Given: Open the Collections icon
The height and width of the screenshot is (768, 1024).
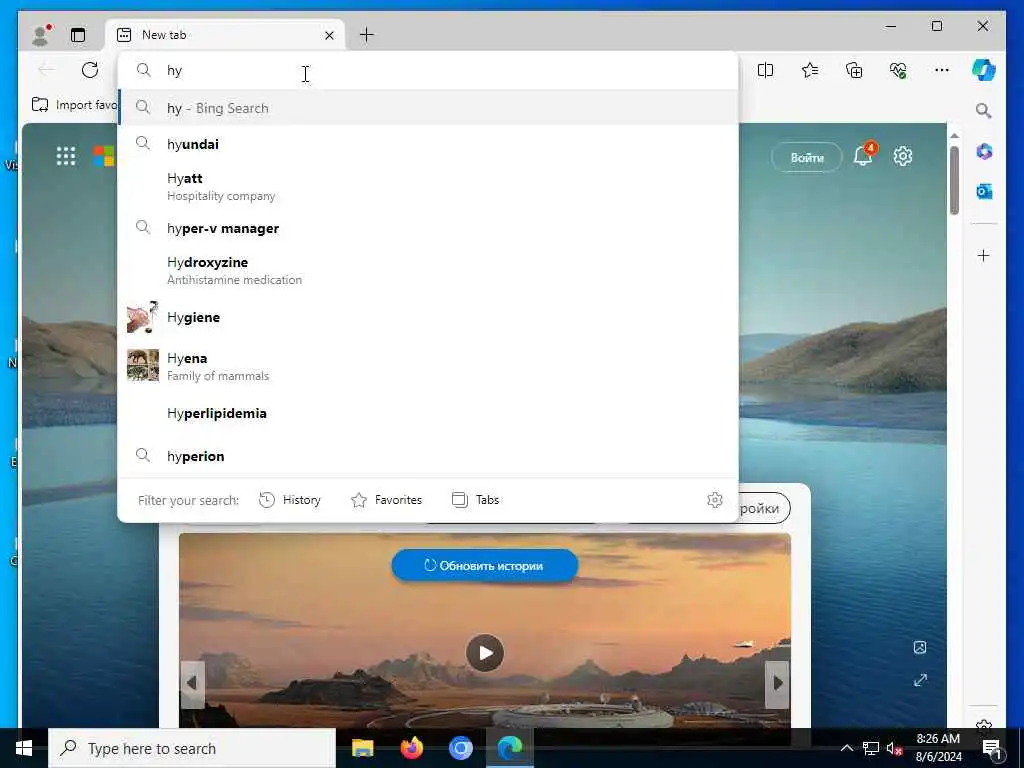Looking at the screenshot, I should (x=854, y=70).
